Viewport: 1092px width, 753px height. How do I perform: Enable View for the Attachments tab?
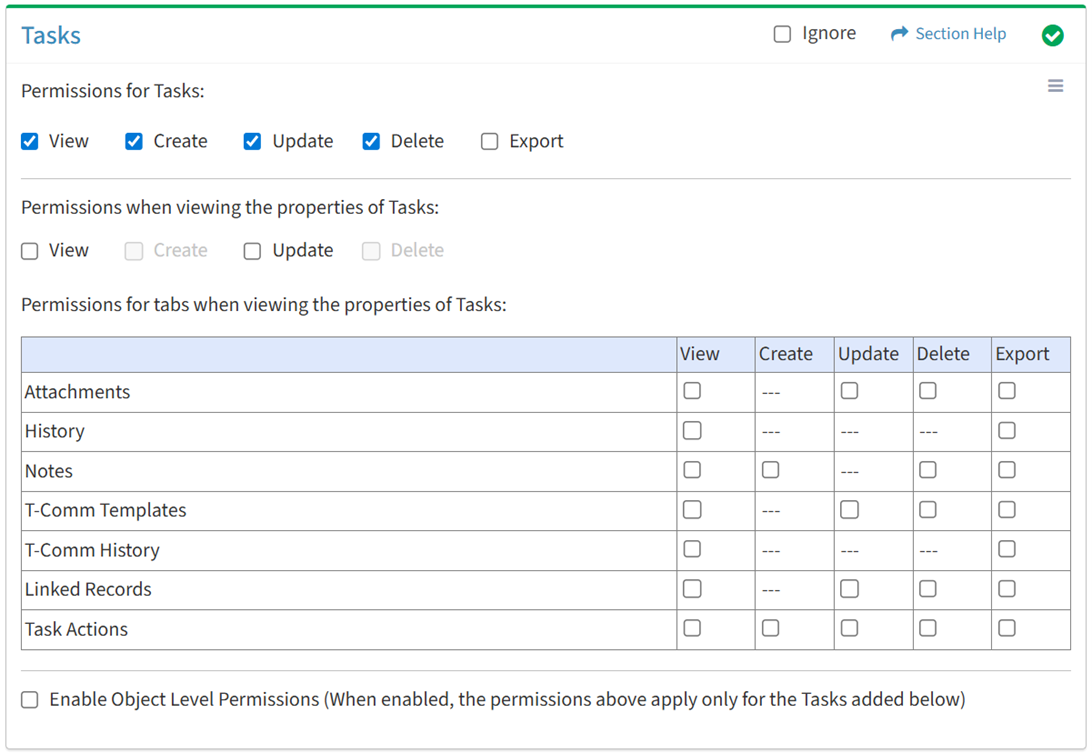pos(692,391)
